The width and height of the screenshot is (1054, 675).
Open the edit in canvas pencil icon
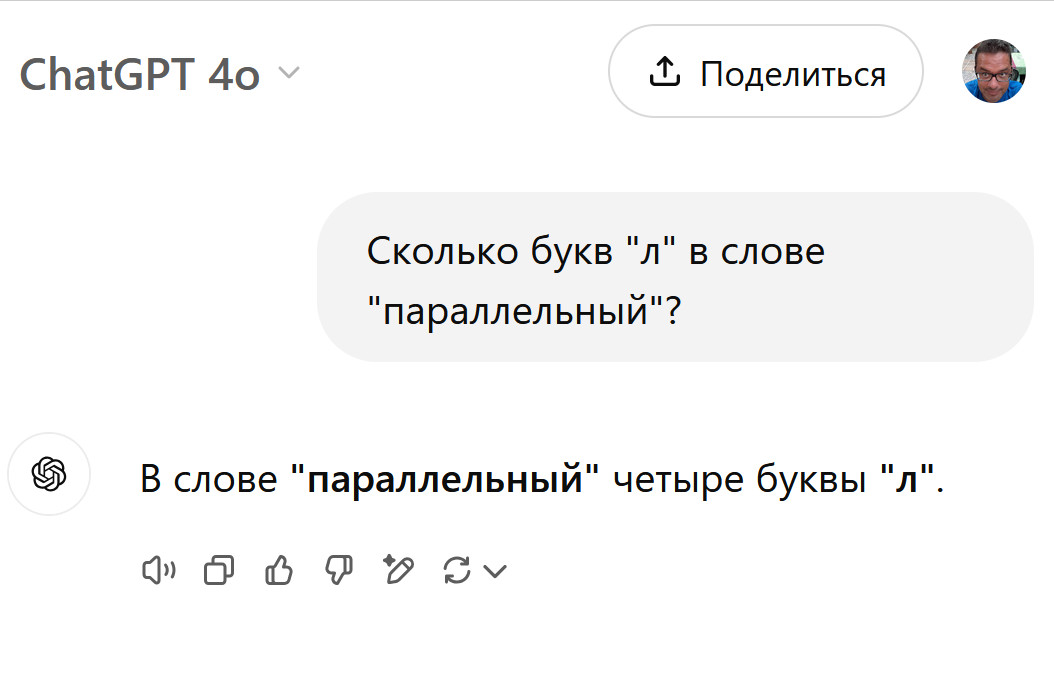tap(398, 570)
